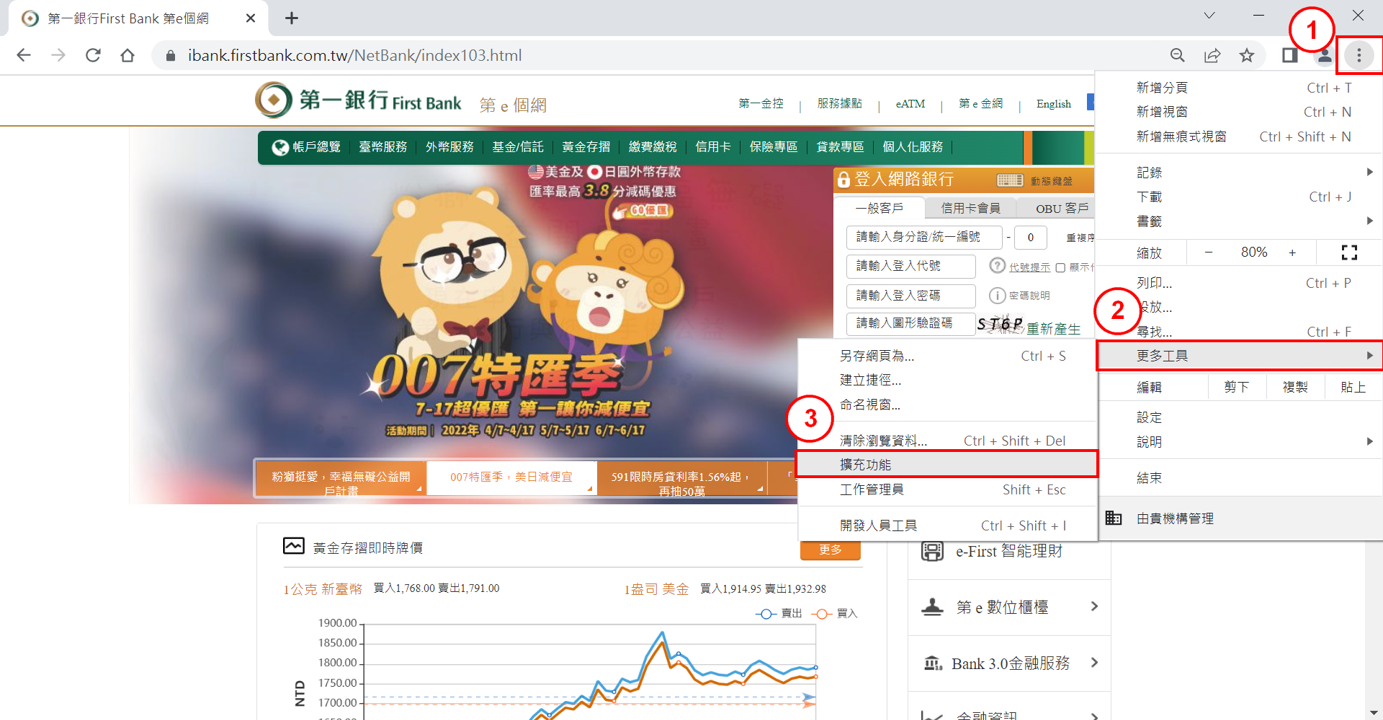Select 另存網頁為 menu entry
This screenshot has width=1383, height=720.
tap(947, 356)
